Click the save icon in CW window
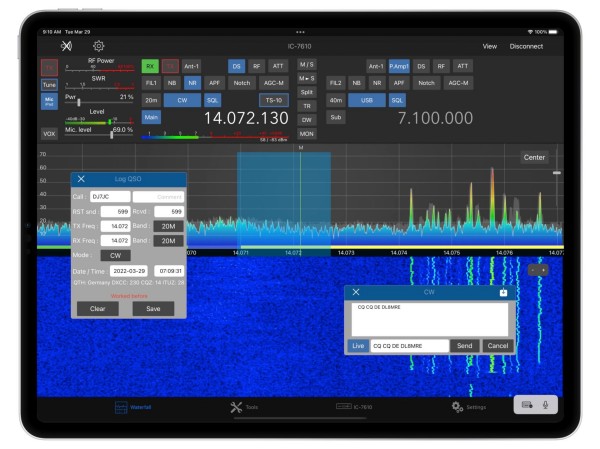 click(503, 292)
